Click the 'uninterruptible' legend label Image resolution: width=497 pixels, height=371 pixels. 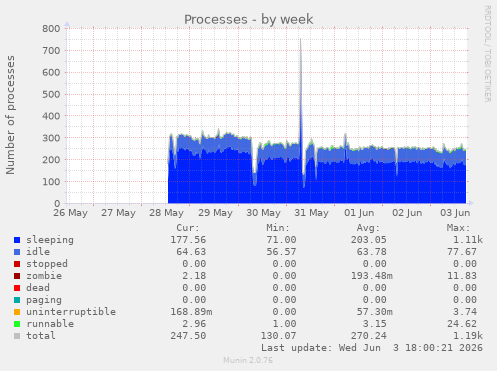71,312
